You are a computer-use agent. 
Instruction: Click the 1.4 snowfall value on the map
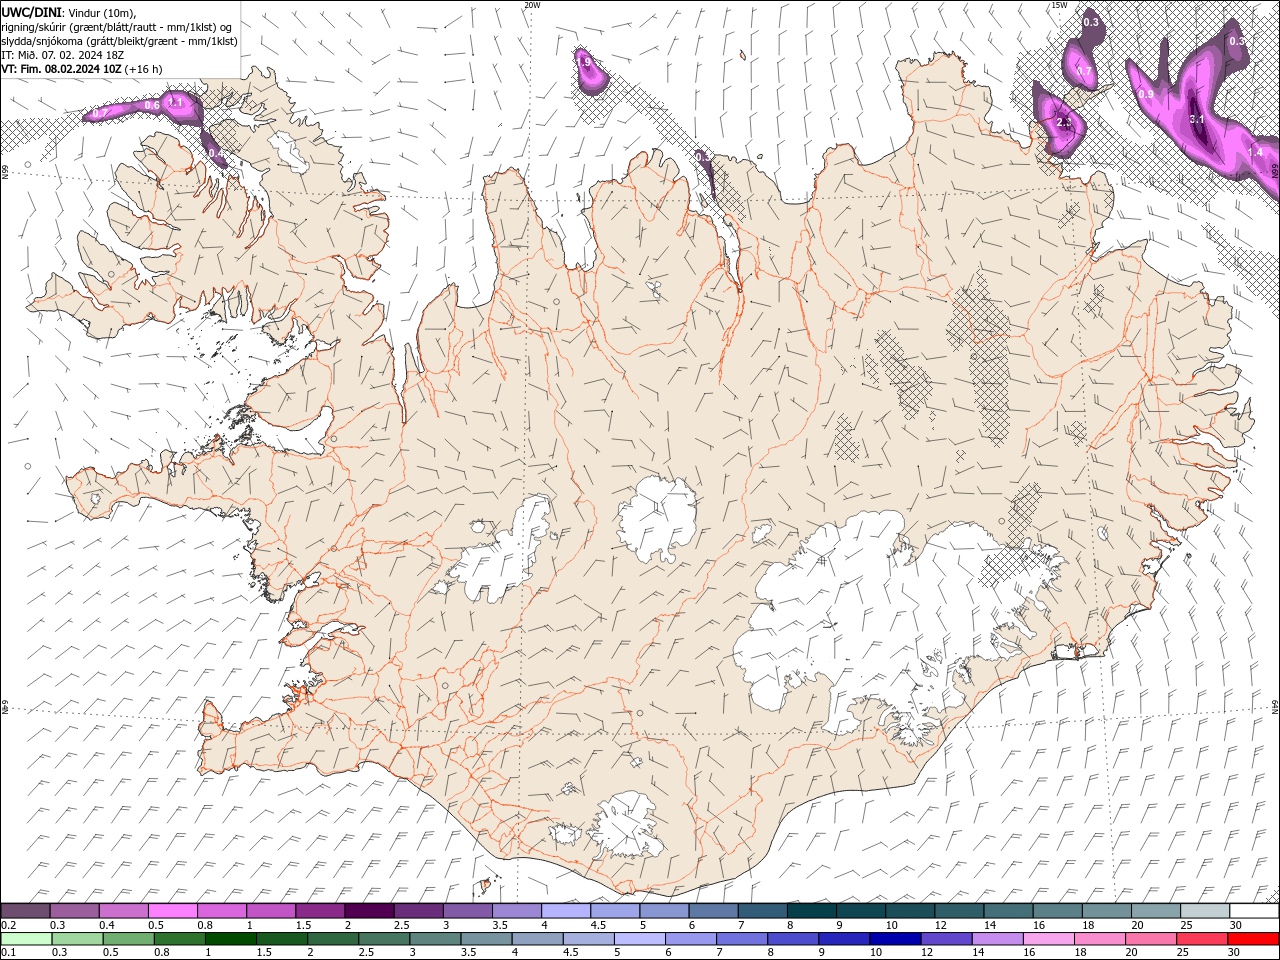[x=1256, y=152]
